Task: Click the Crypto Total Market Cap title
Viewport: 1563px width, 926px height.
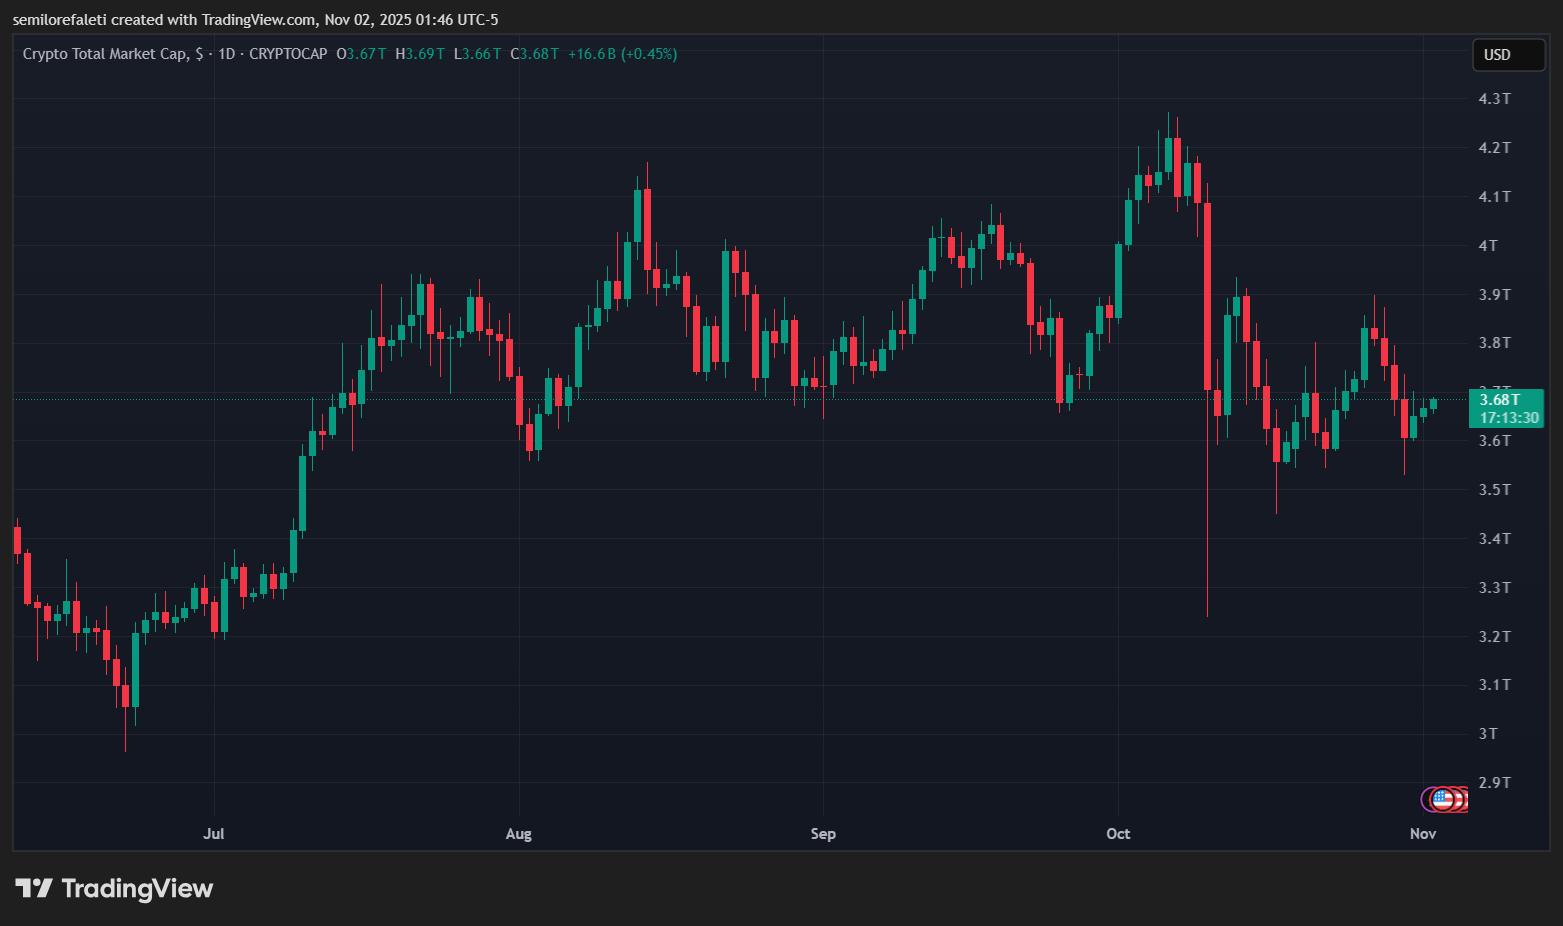Action: (x=104, y=54)
